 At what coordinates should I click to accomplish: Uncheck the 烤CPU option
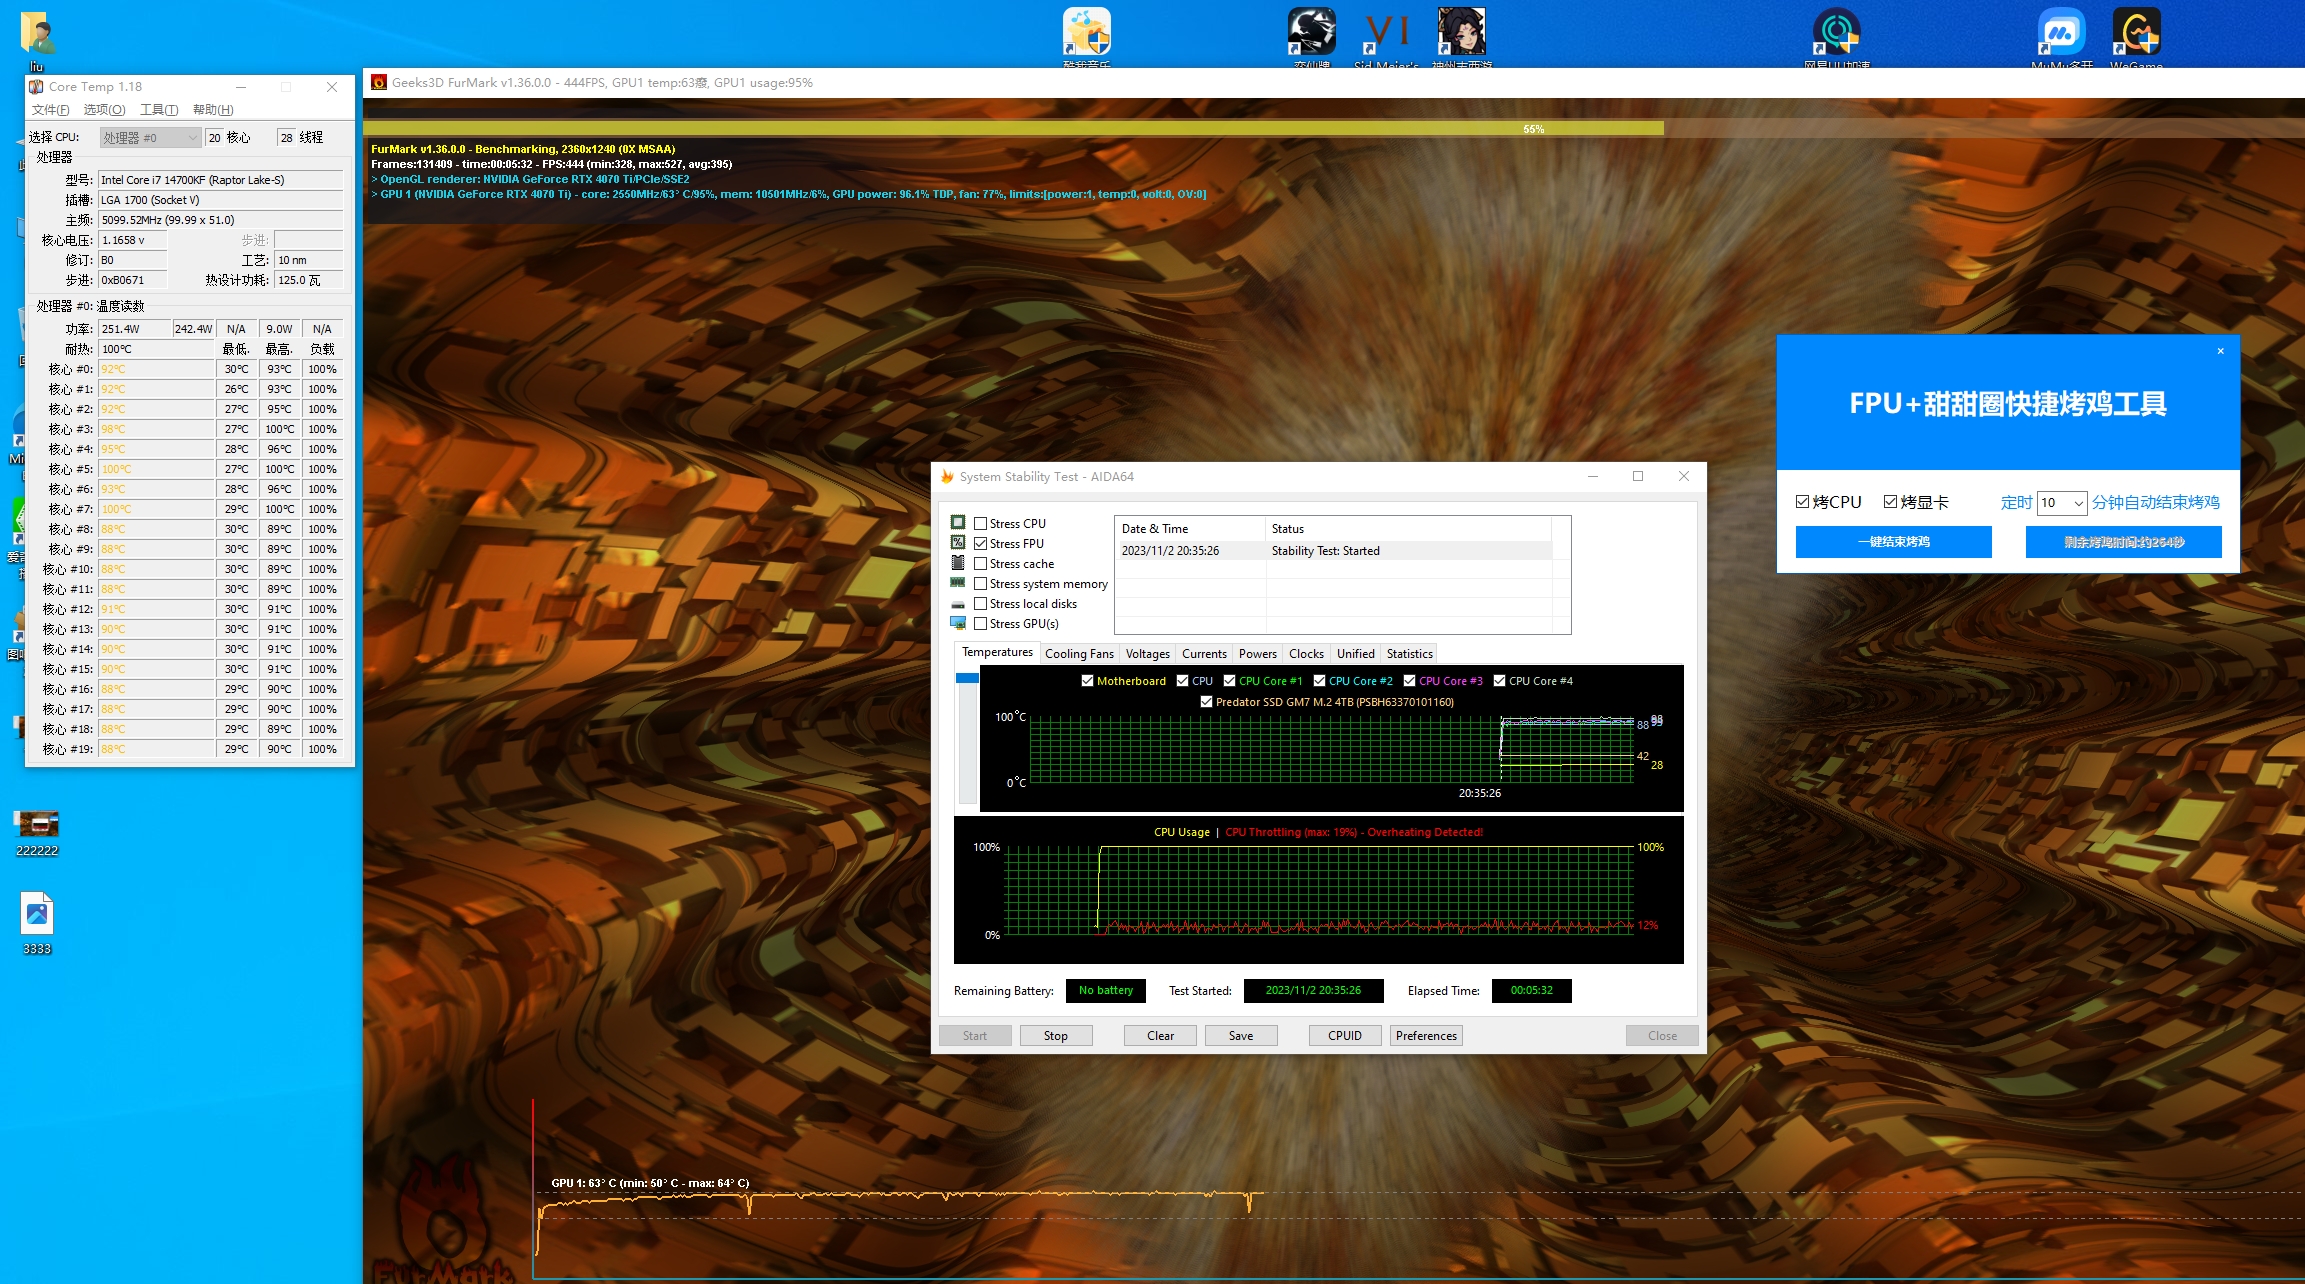(1802, 501)
